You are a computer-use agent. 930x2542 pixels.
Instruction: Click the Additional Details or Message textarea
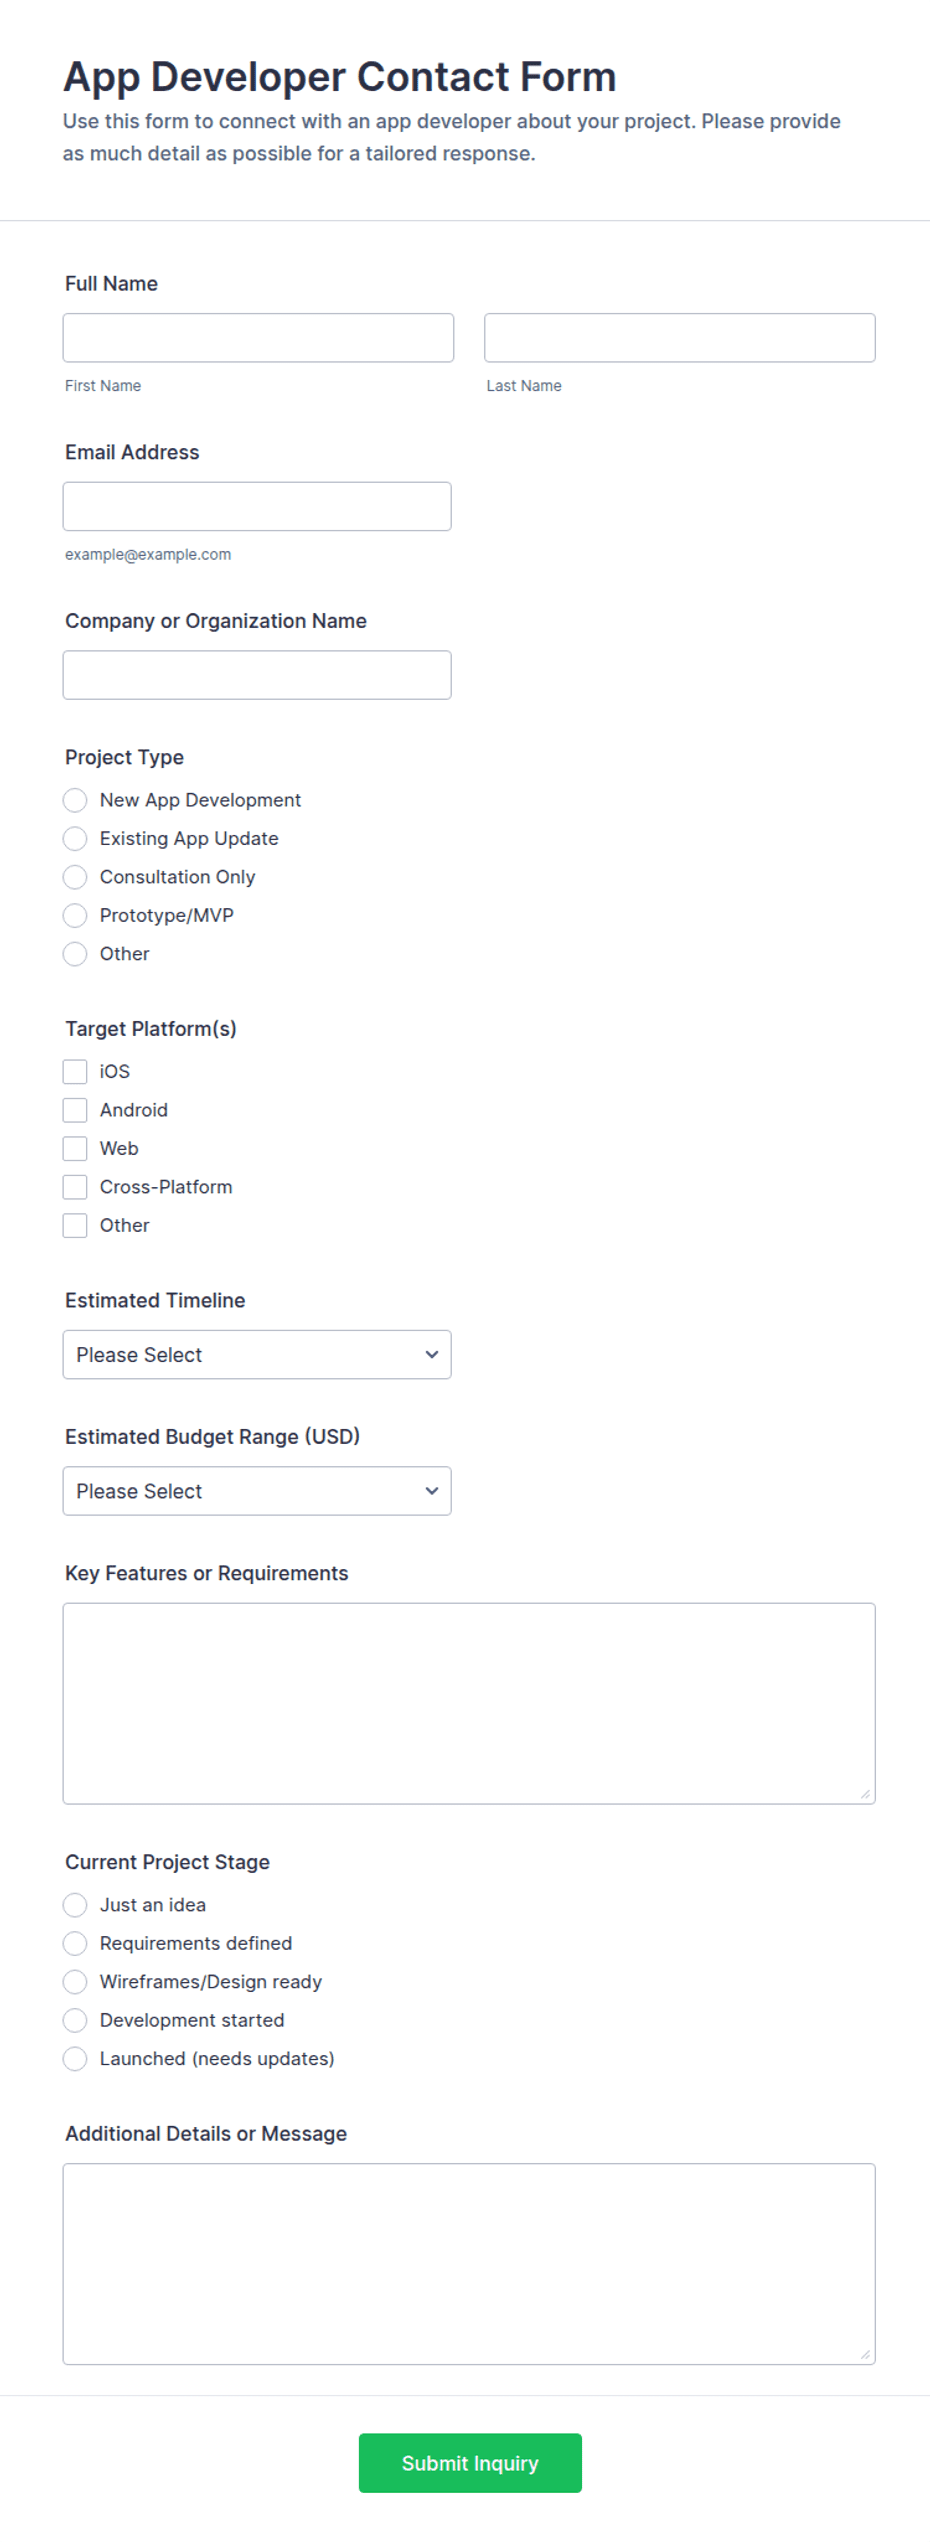click(469, 2264)
